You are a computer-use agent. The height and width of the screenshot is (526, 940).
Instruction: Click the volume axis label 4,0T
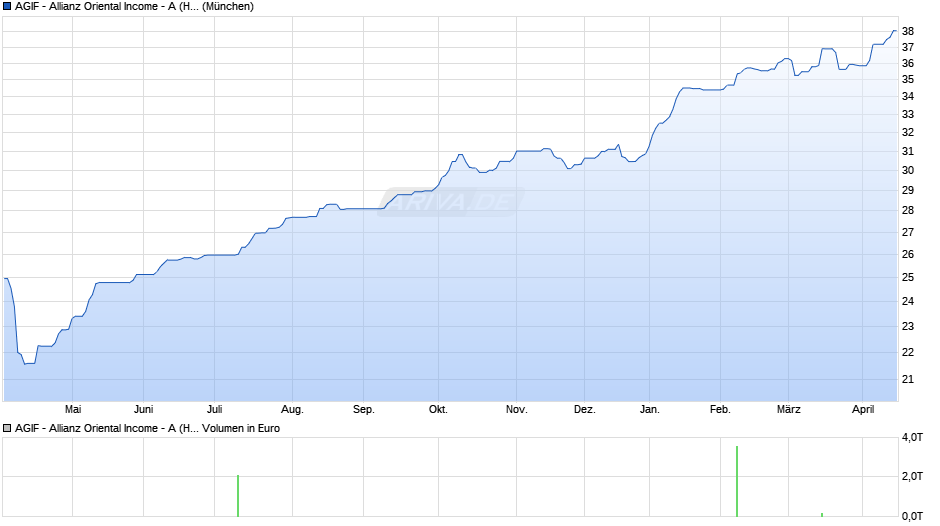tap(912, 437)
